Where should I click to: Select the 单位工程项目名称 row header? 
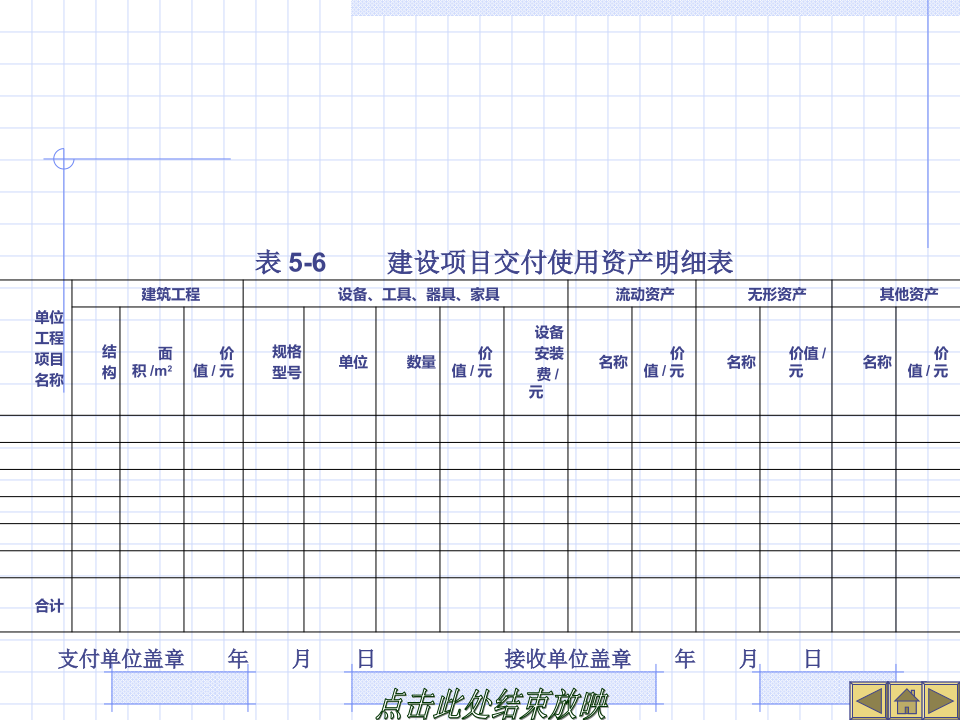(49, 348)
